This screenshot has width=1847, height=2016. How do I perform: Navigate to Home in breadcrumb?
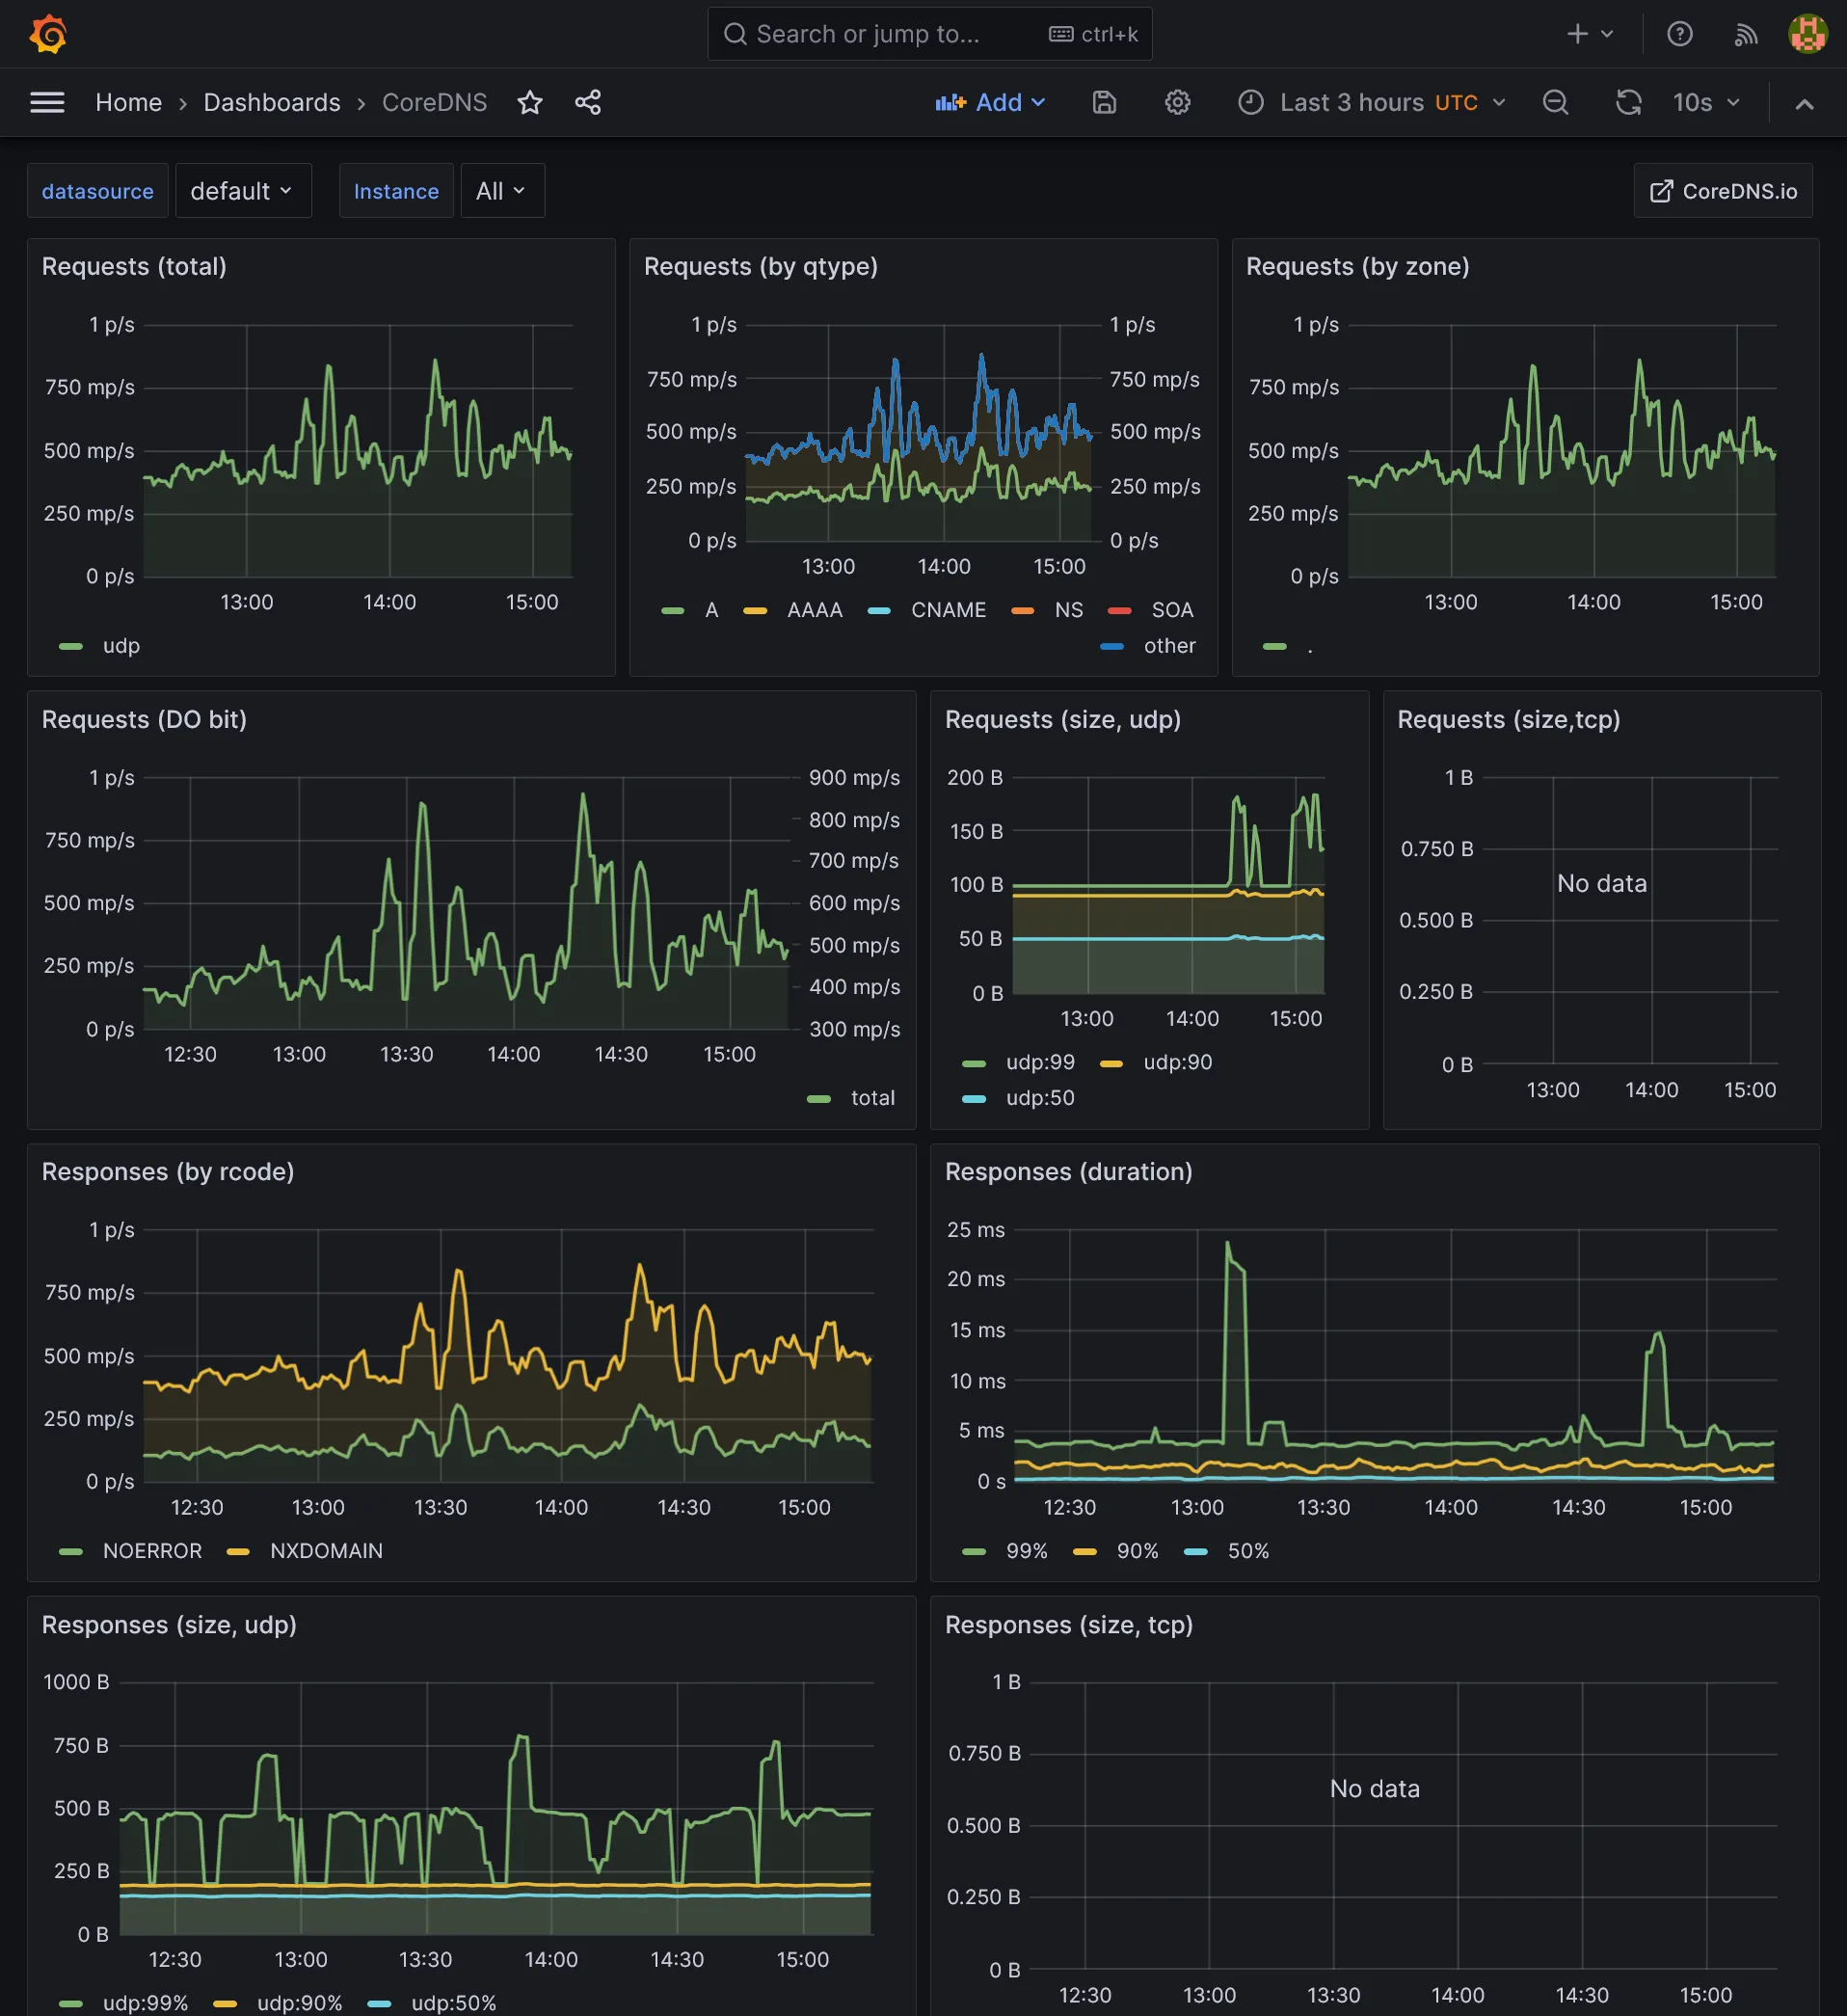point(128,102)
